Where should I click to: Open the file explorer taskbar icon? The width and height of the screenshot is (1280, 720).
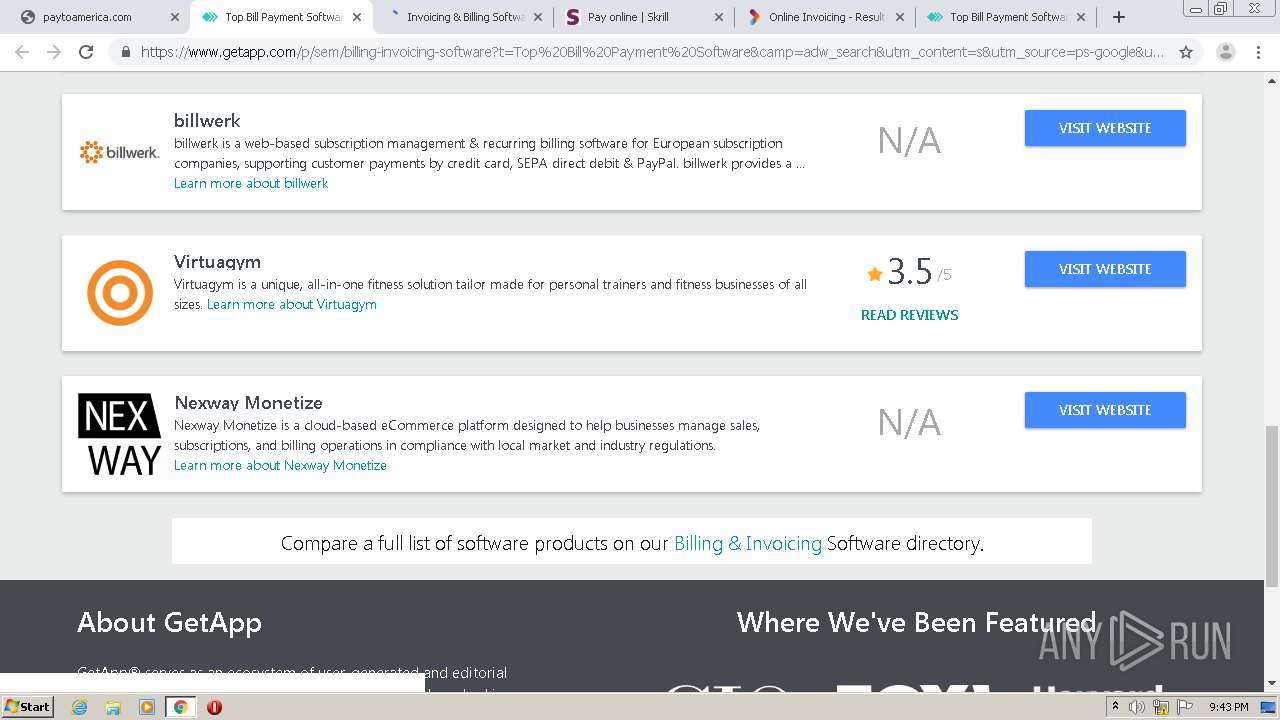tap(113, 707)
